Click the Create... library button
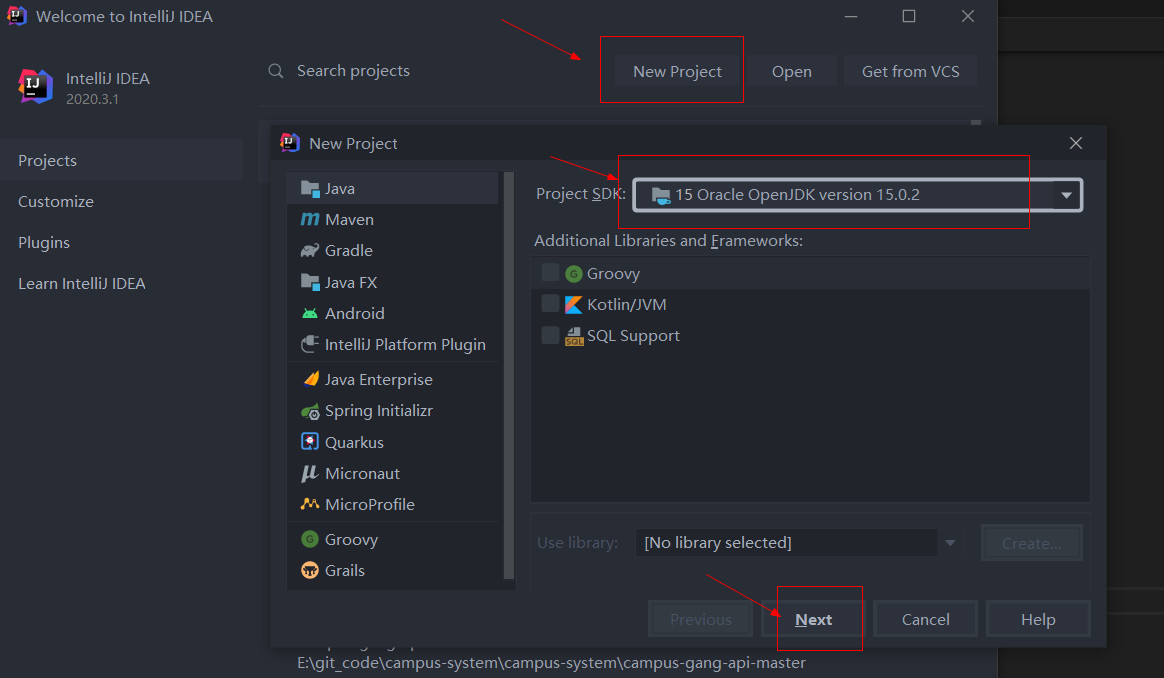Viewport: 1164px width, 678px height. pos(1031,543)
